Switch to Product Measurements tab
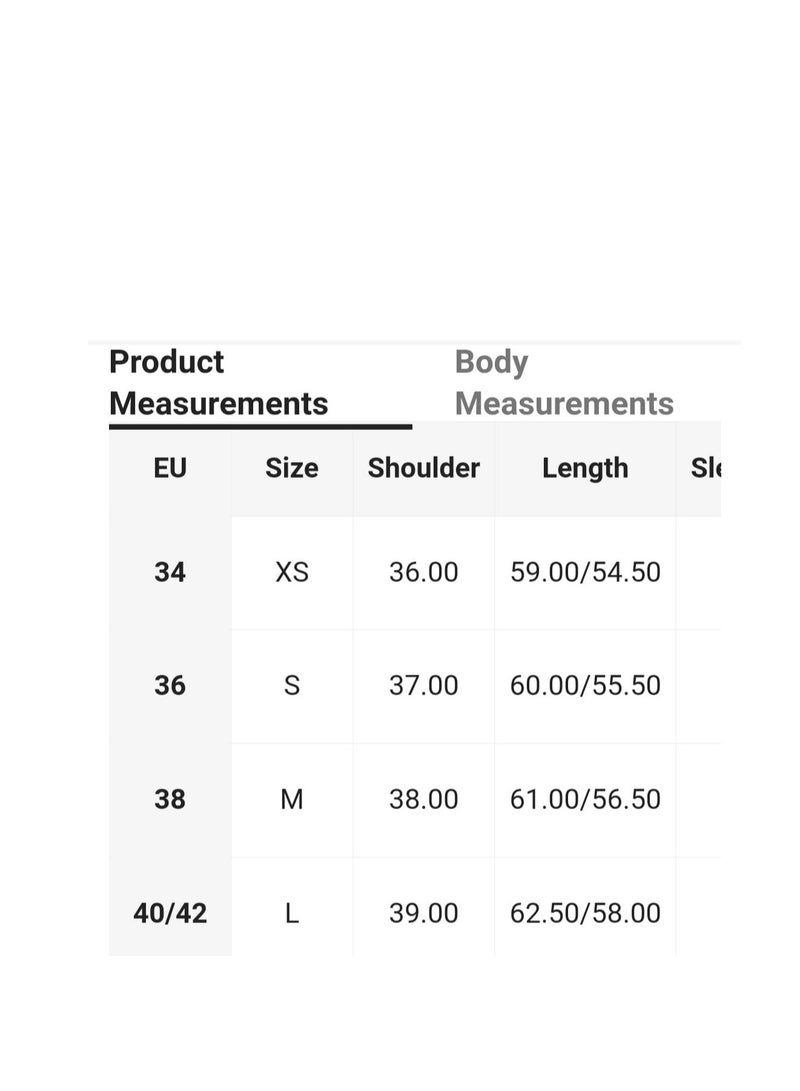This screenshot has width=800, height=1091. [218, 383]
